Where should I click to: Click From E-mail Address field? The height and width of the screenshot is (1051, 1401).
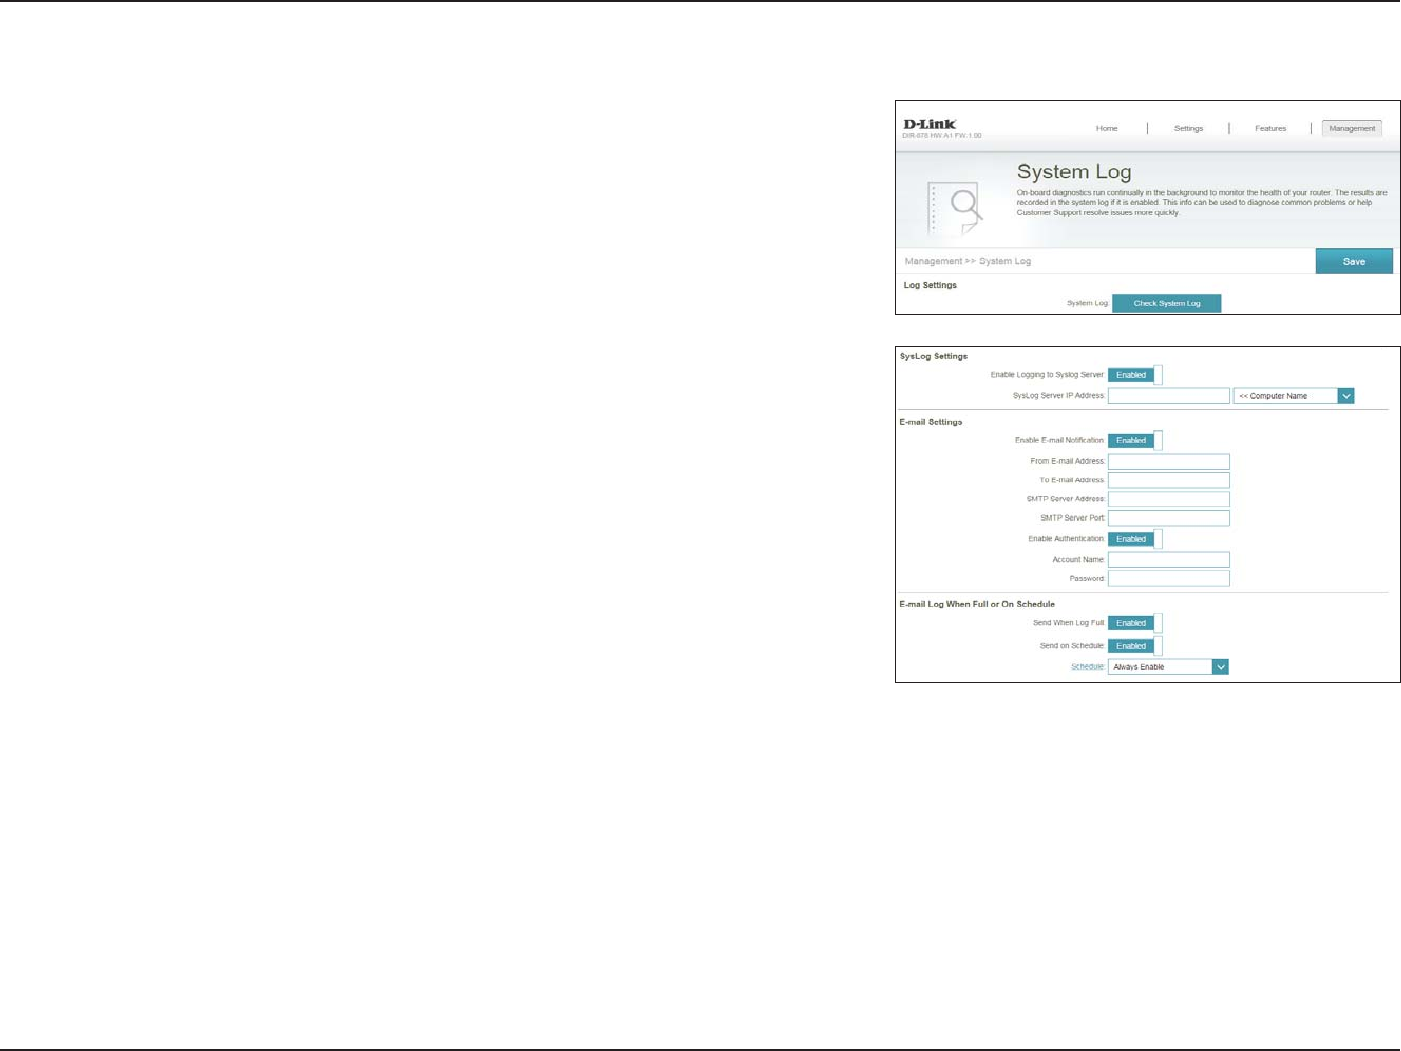(x=1168, y=462)
